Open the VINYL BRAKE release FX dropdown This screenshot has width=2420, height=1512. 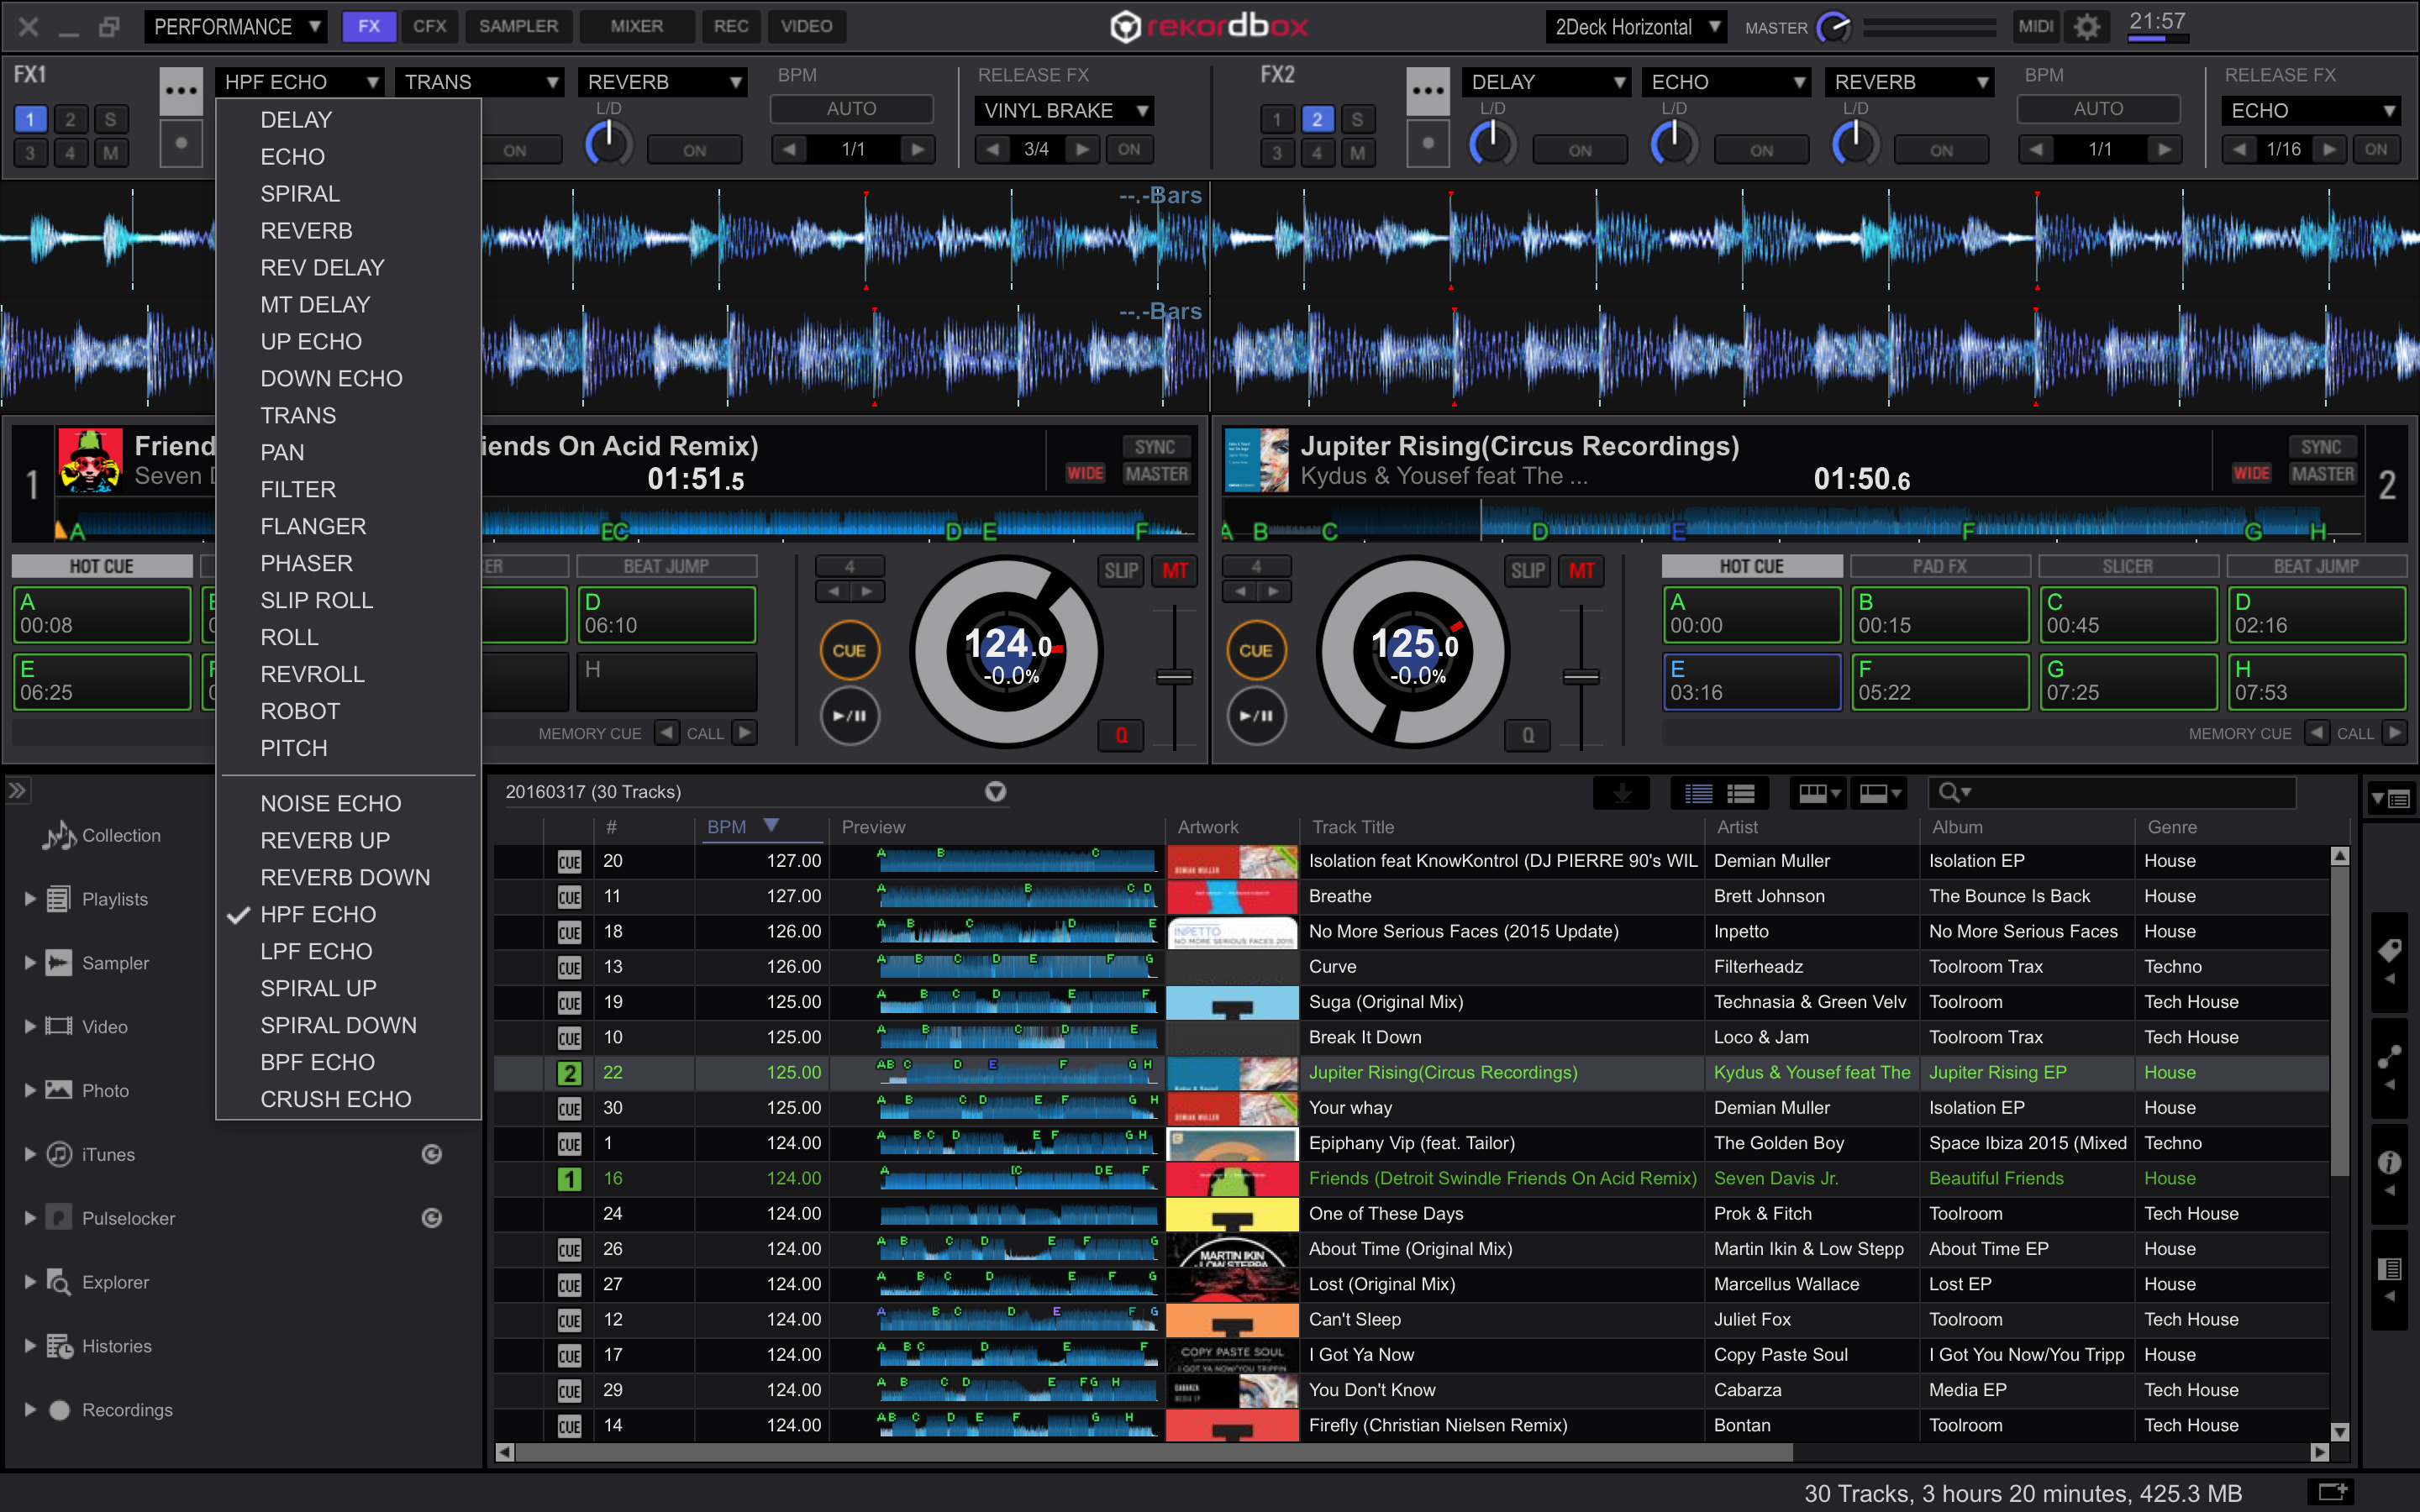click(1064, 110)
